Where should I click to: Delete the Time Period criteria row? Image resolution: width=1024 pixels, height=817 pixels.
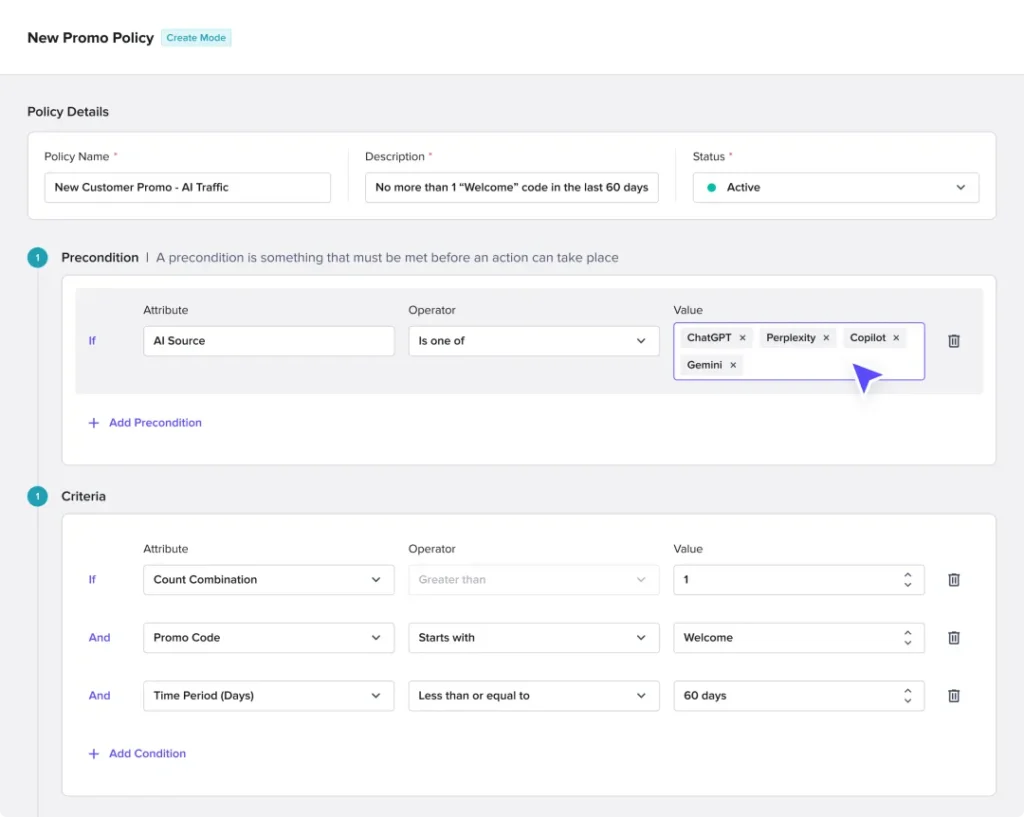(953, 696)
